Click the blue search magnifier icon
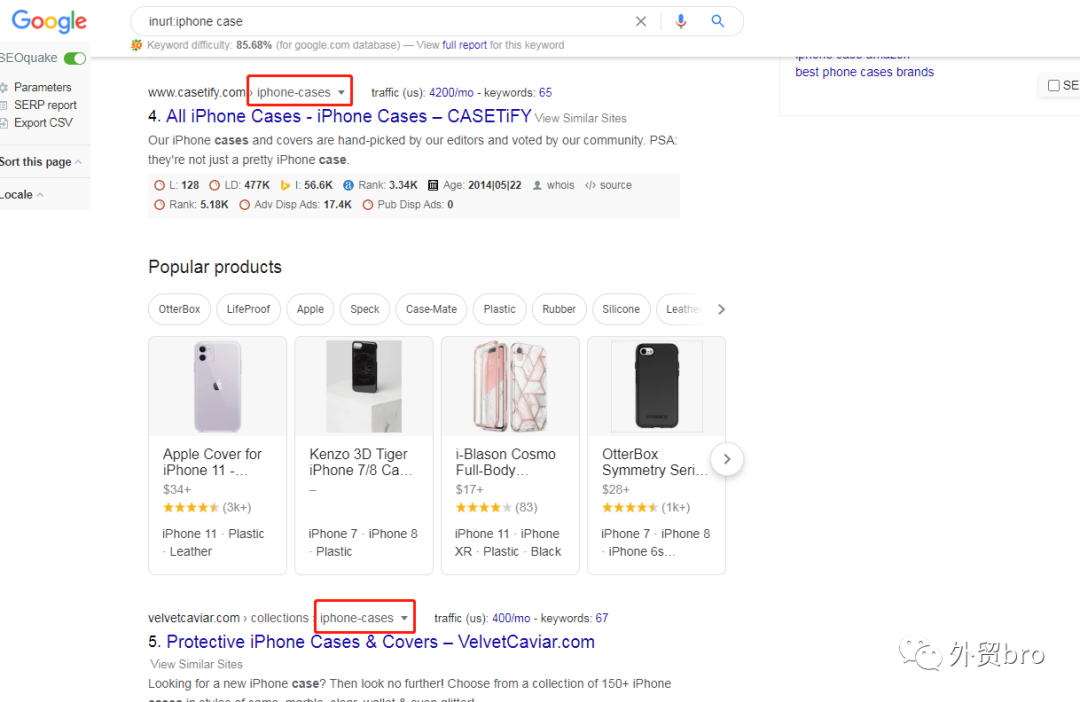The width and height of the screenshot is (1080, 702). (x=718, y=21)
